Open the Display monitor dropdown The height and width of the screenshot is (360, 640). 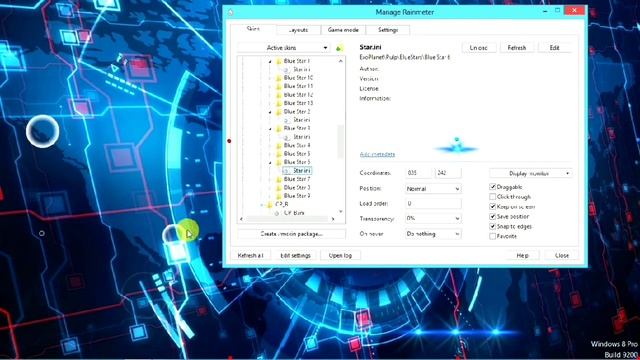tap(531, 173)
